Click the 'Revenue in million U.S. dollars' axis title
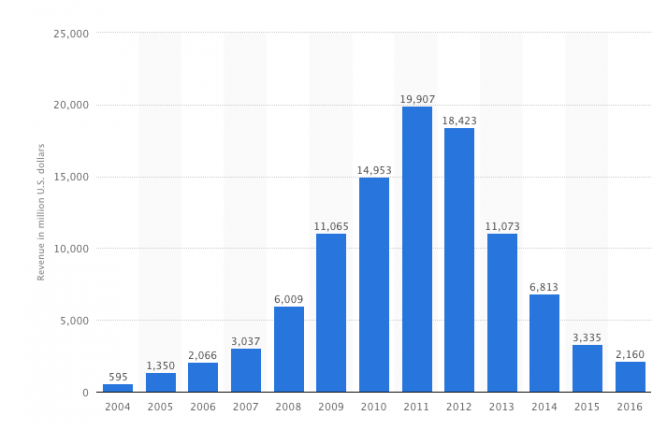 [42, 213]
